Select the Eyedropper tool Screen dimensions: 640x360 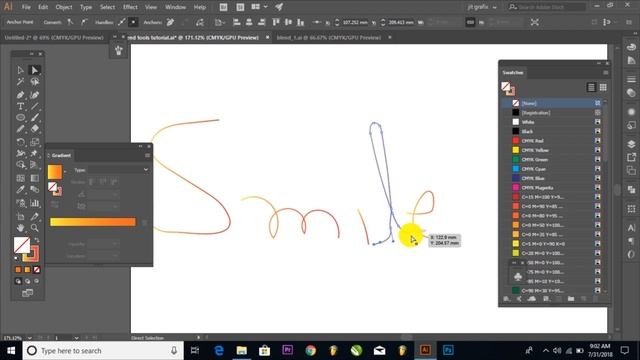pyautogui.click(x=20, y=190)
